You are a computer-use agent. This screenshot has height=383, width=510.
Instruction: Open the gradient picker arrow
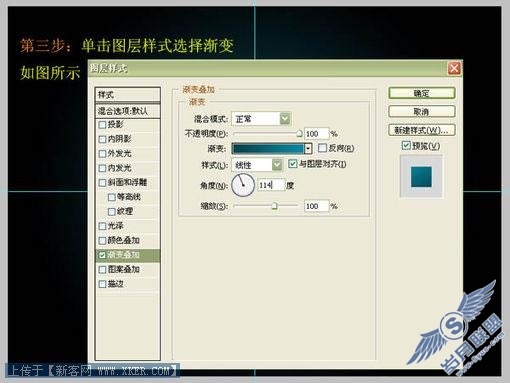tap(308, 148)
